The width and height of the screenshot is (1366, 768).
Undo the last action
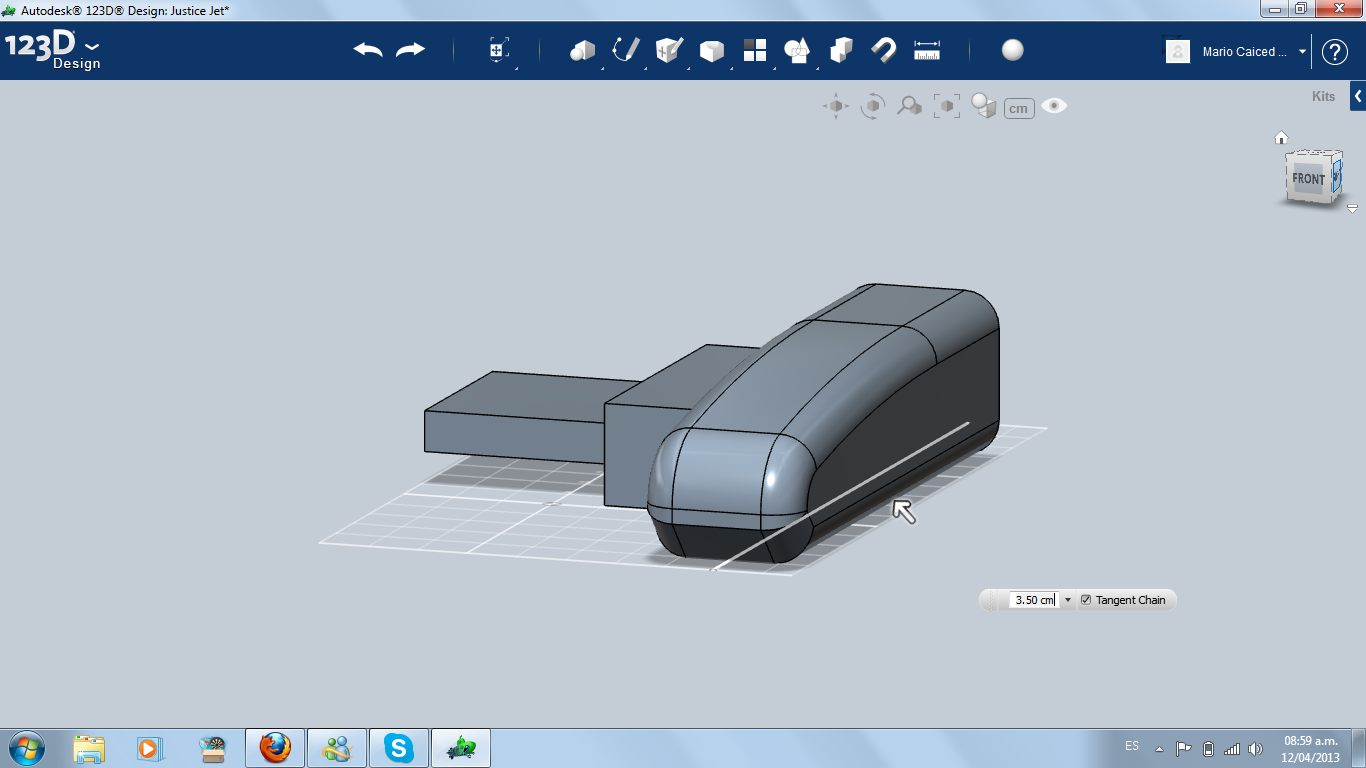[x=368, y=50]
